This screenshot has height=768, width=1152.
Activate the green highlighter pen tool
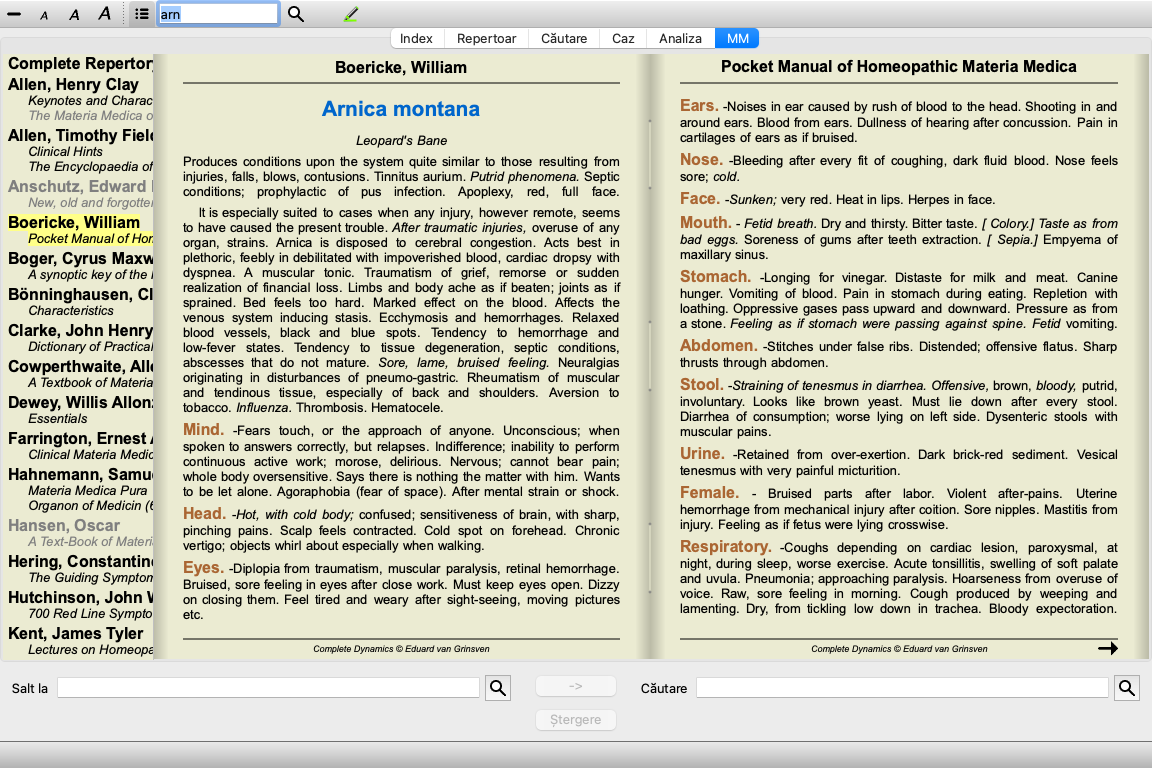(350, 14)
